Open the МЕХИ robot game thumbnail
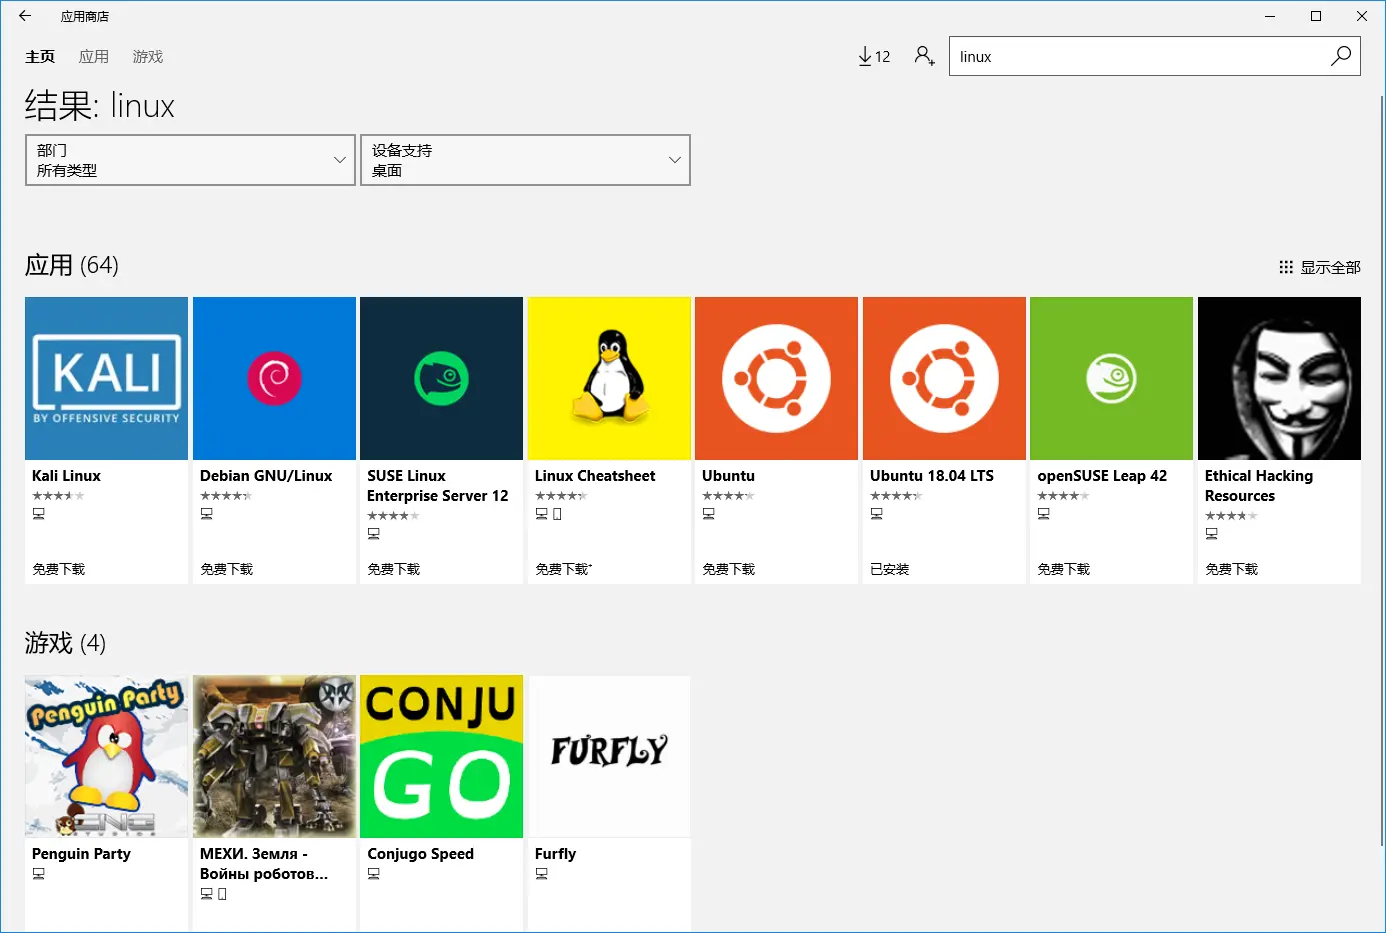Image resolution: width=1386 pixels, height=933 pixels. click(274, 756)
